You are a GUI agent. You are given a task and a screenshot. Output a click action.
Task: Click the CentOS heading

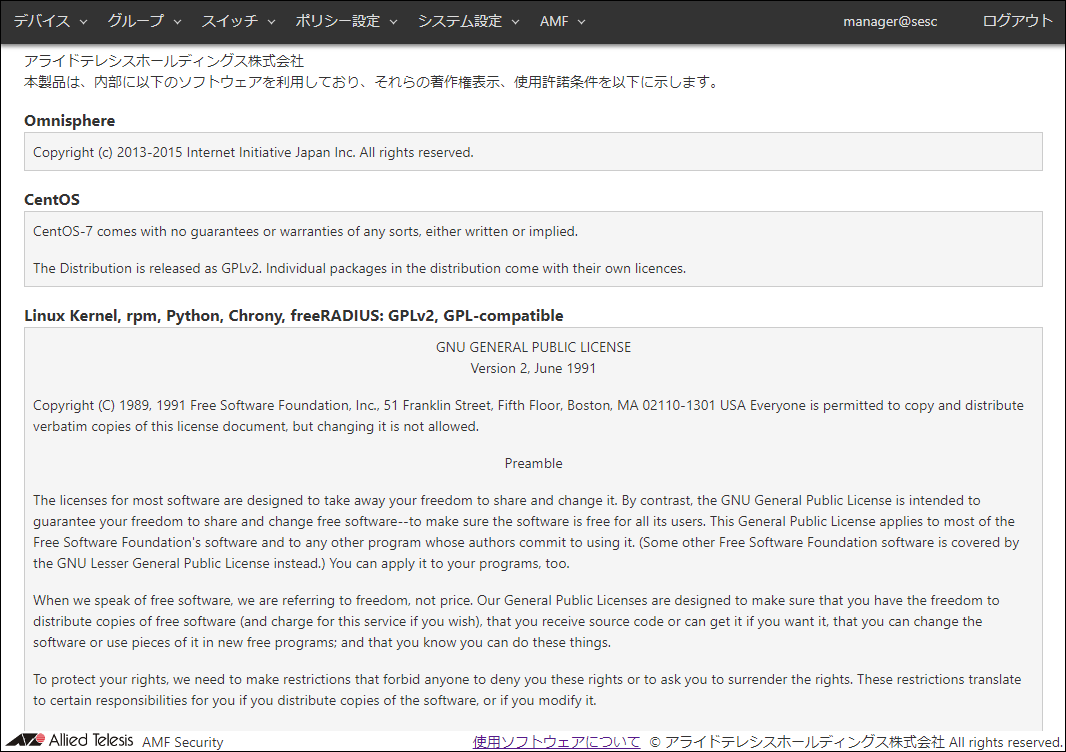[x=52, y=199]
